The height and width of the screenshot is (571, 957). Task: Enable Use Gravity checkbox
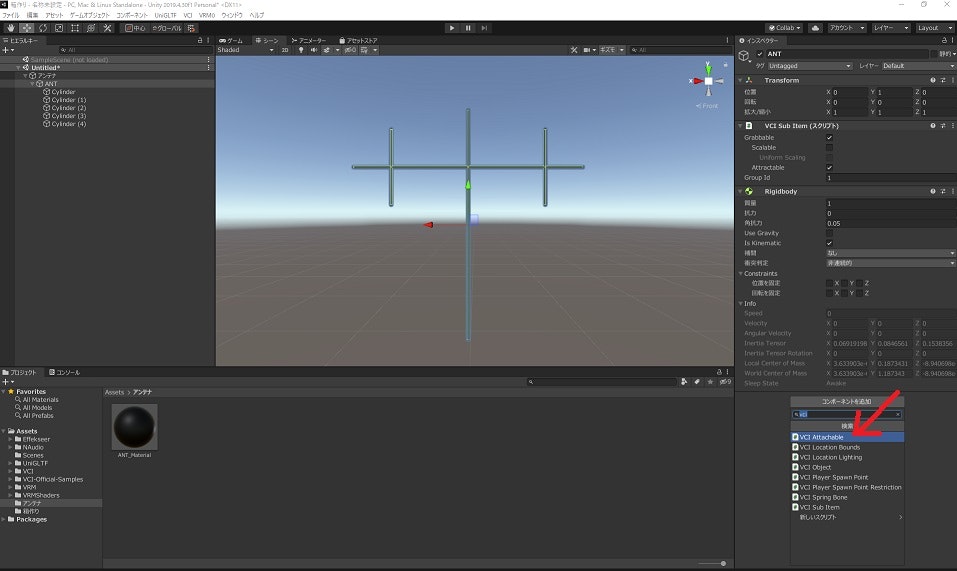tap(829, 233)
